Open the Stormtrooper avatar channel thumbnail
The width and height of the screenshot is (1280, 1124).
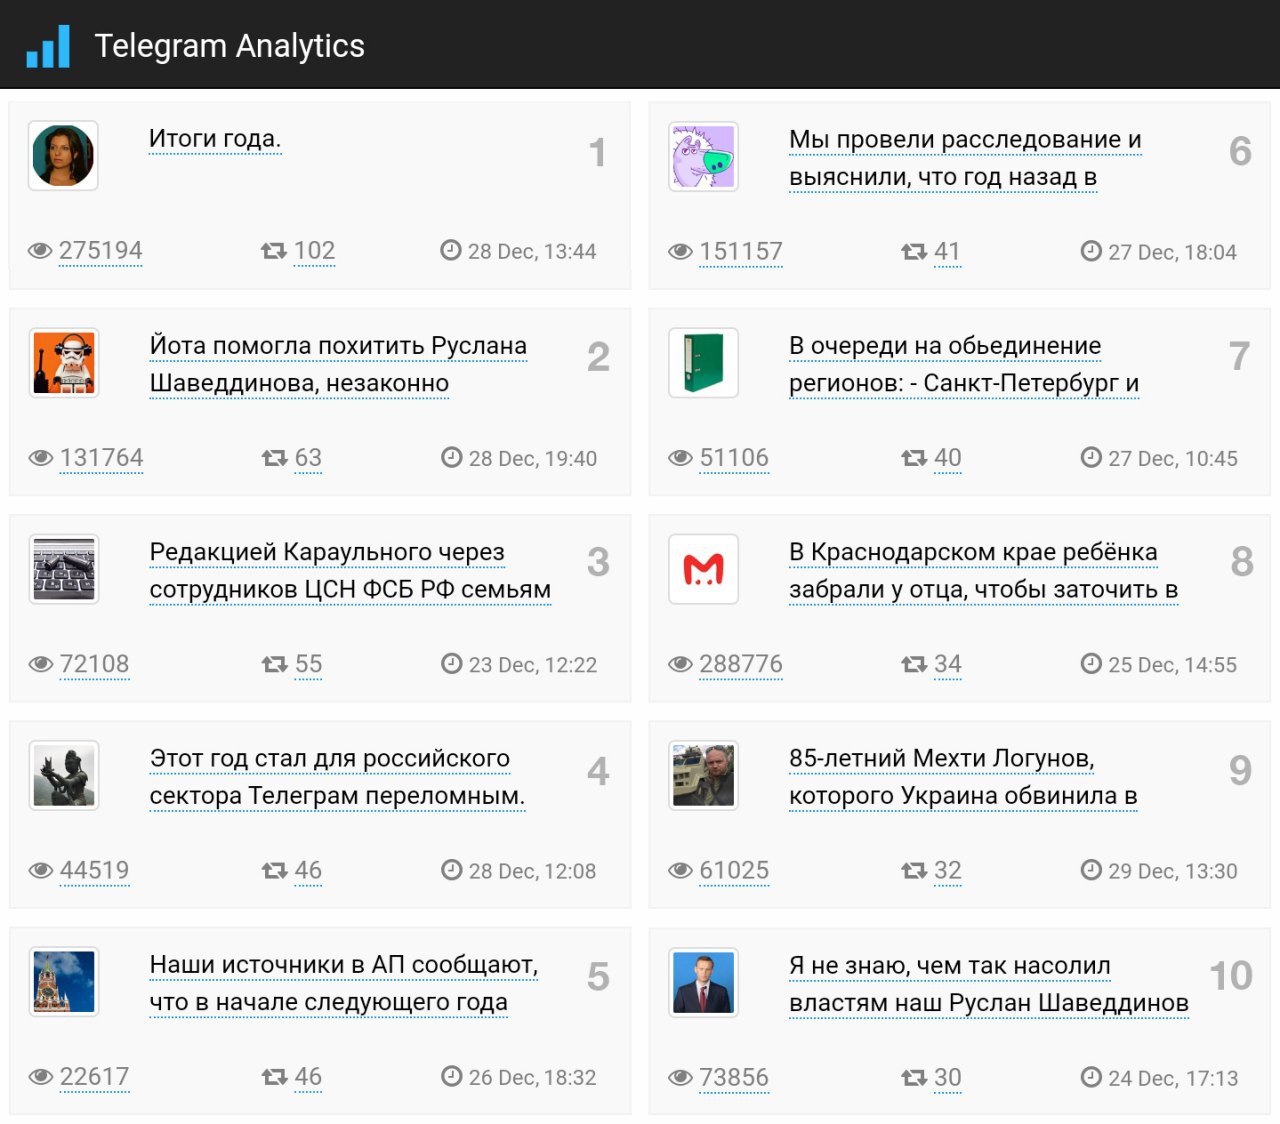point(64,362)
